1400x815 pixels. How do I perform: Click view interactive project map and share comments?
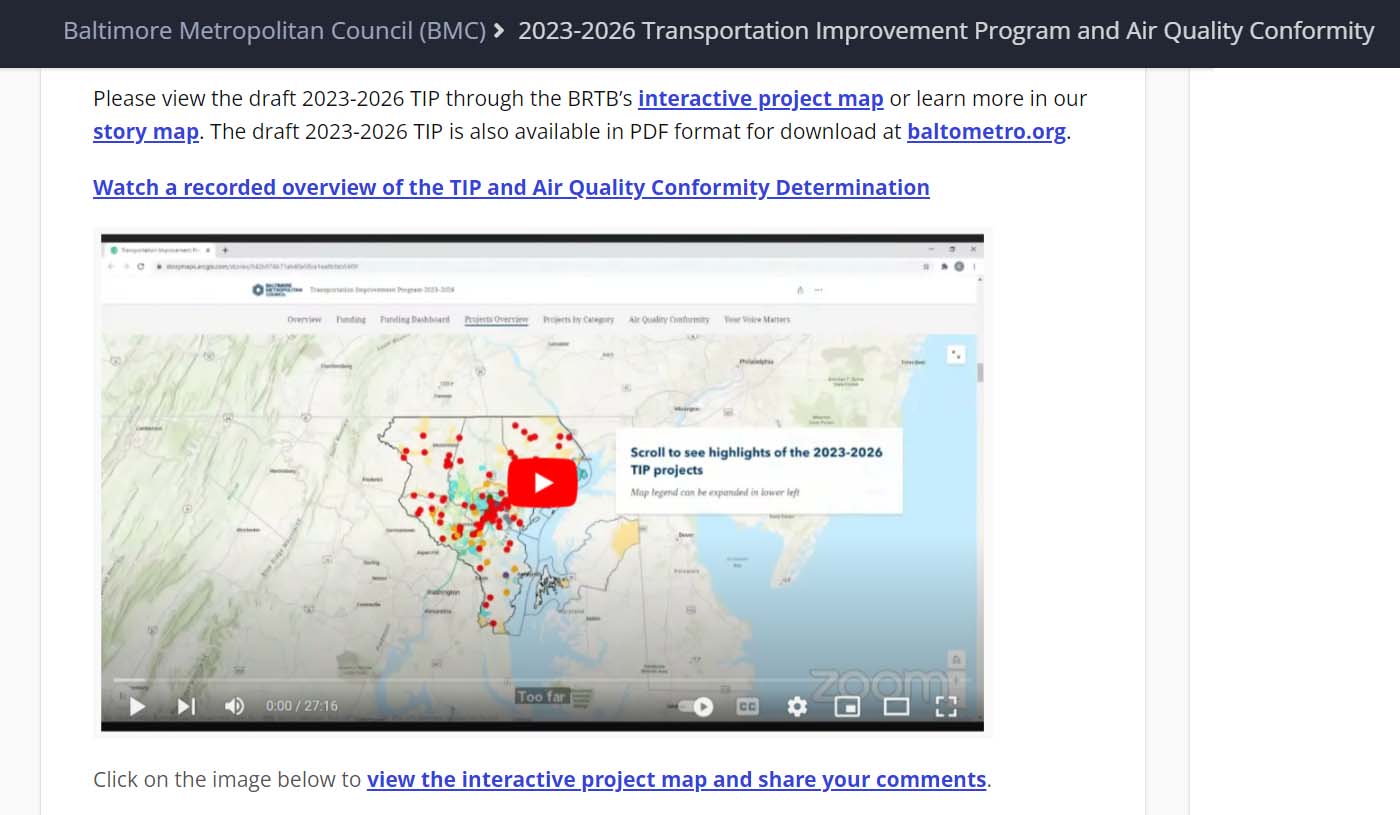[676, 779]
